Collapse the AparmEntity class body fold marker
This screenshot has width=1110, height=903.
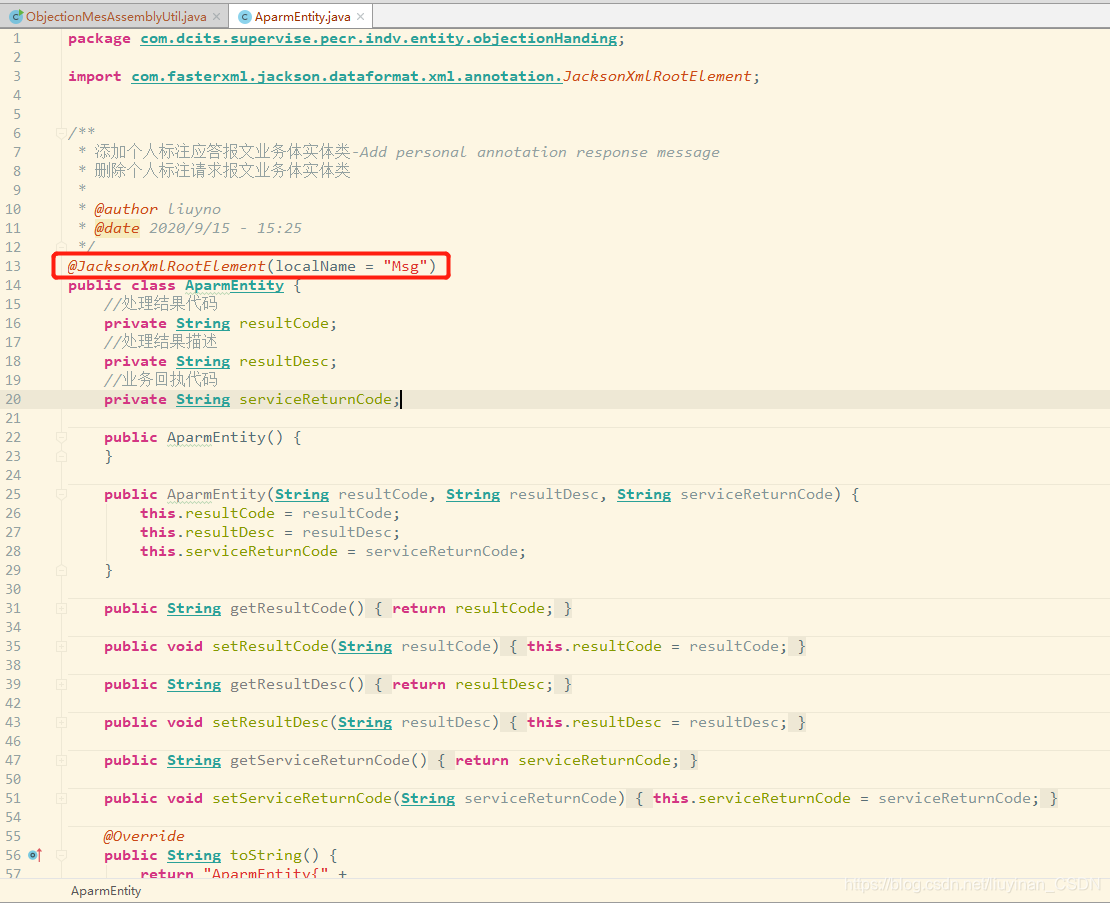[x=60, y=285]
